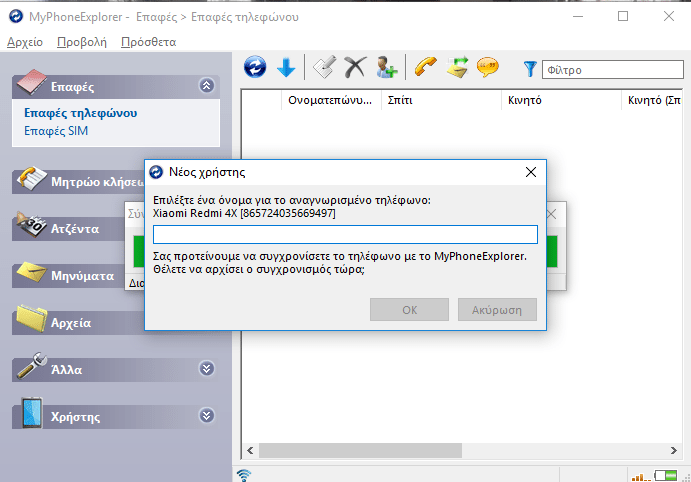Click the scrollbar left arrow

(x=250, y=450)
